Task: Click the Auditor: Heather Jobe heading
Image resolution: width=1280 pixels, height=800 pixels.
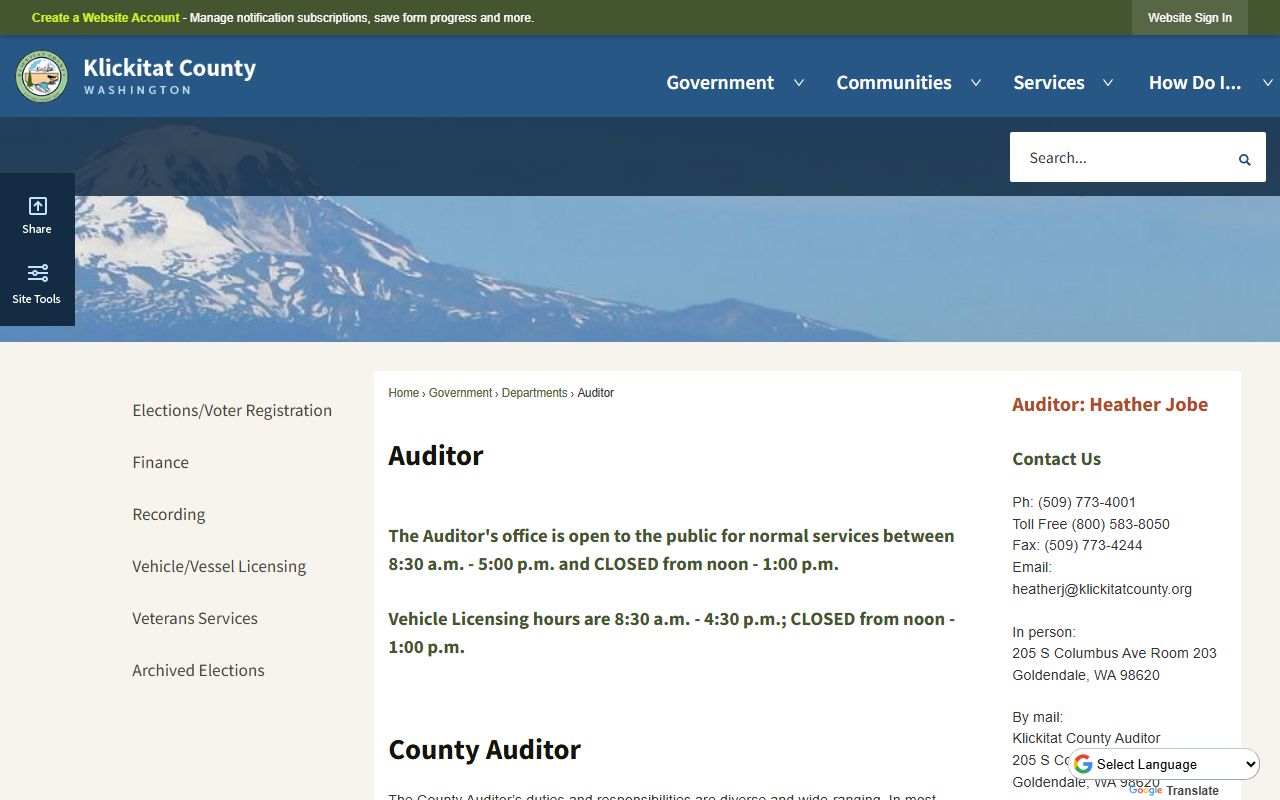Action: [x=1110, y=404]
